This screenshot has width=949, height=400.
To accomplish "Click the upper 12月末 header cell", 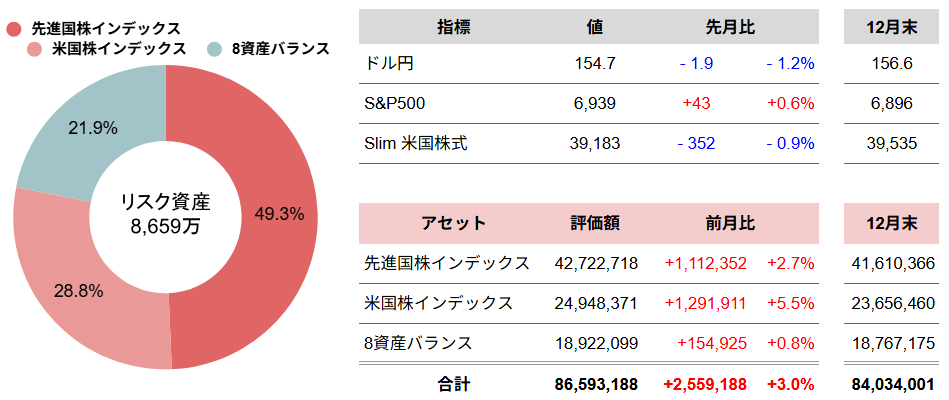I will tap(893, 27).
